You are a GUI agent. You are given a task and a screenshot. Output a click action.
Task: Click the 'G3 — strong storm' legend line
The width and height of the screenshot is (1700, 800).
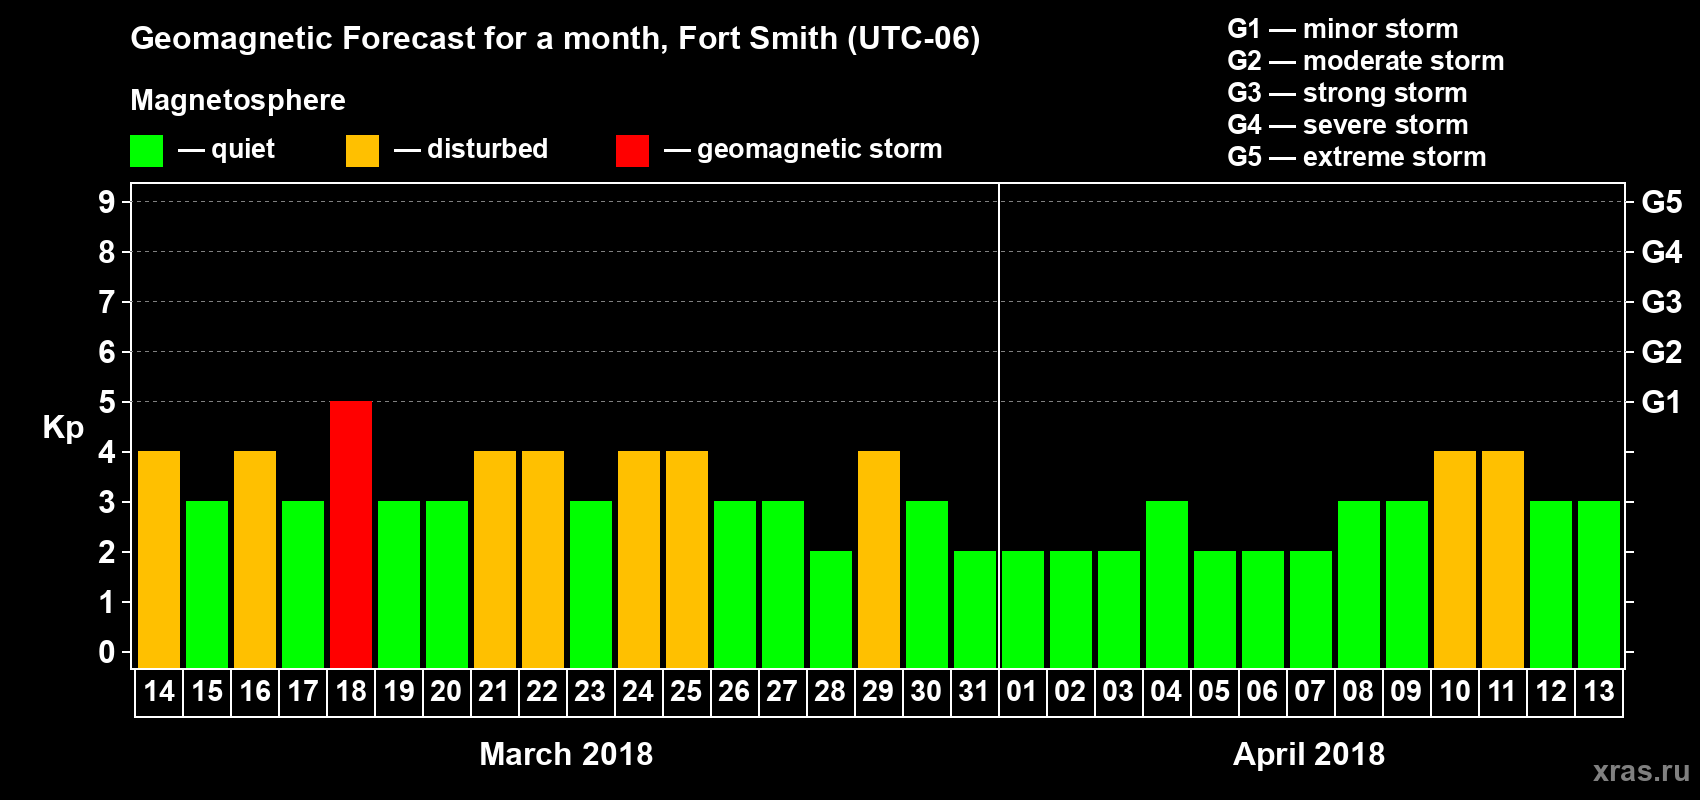pyautogui.click(x=1347, y=93)
